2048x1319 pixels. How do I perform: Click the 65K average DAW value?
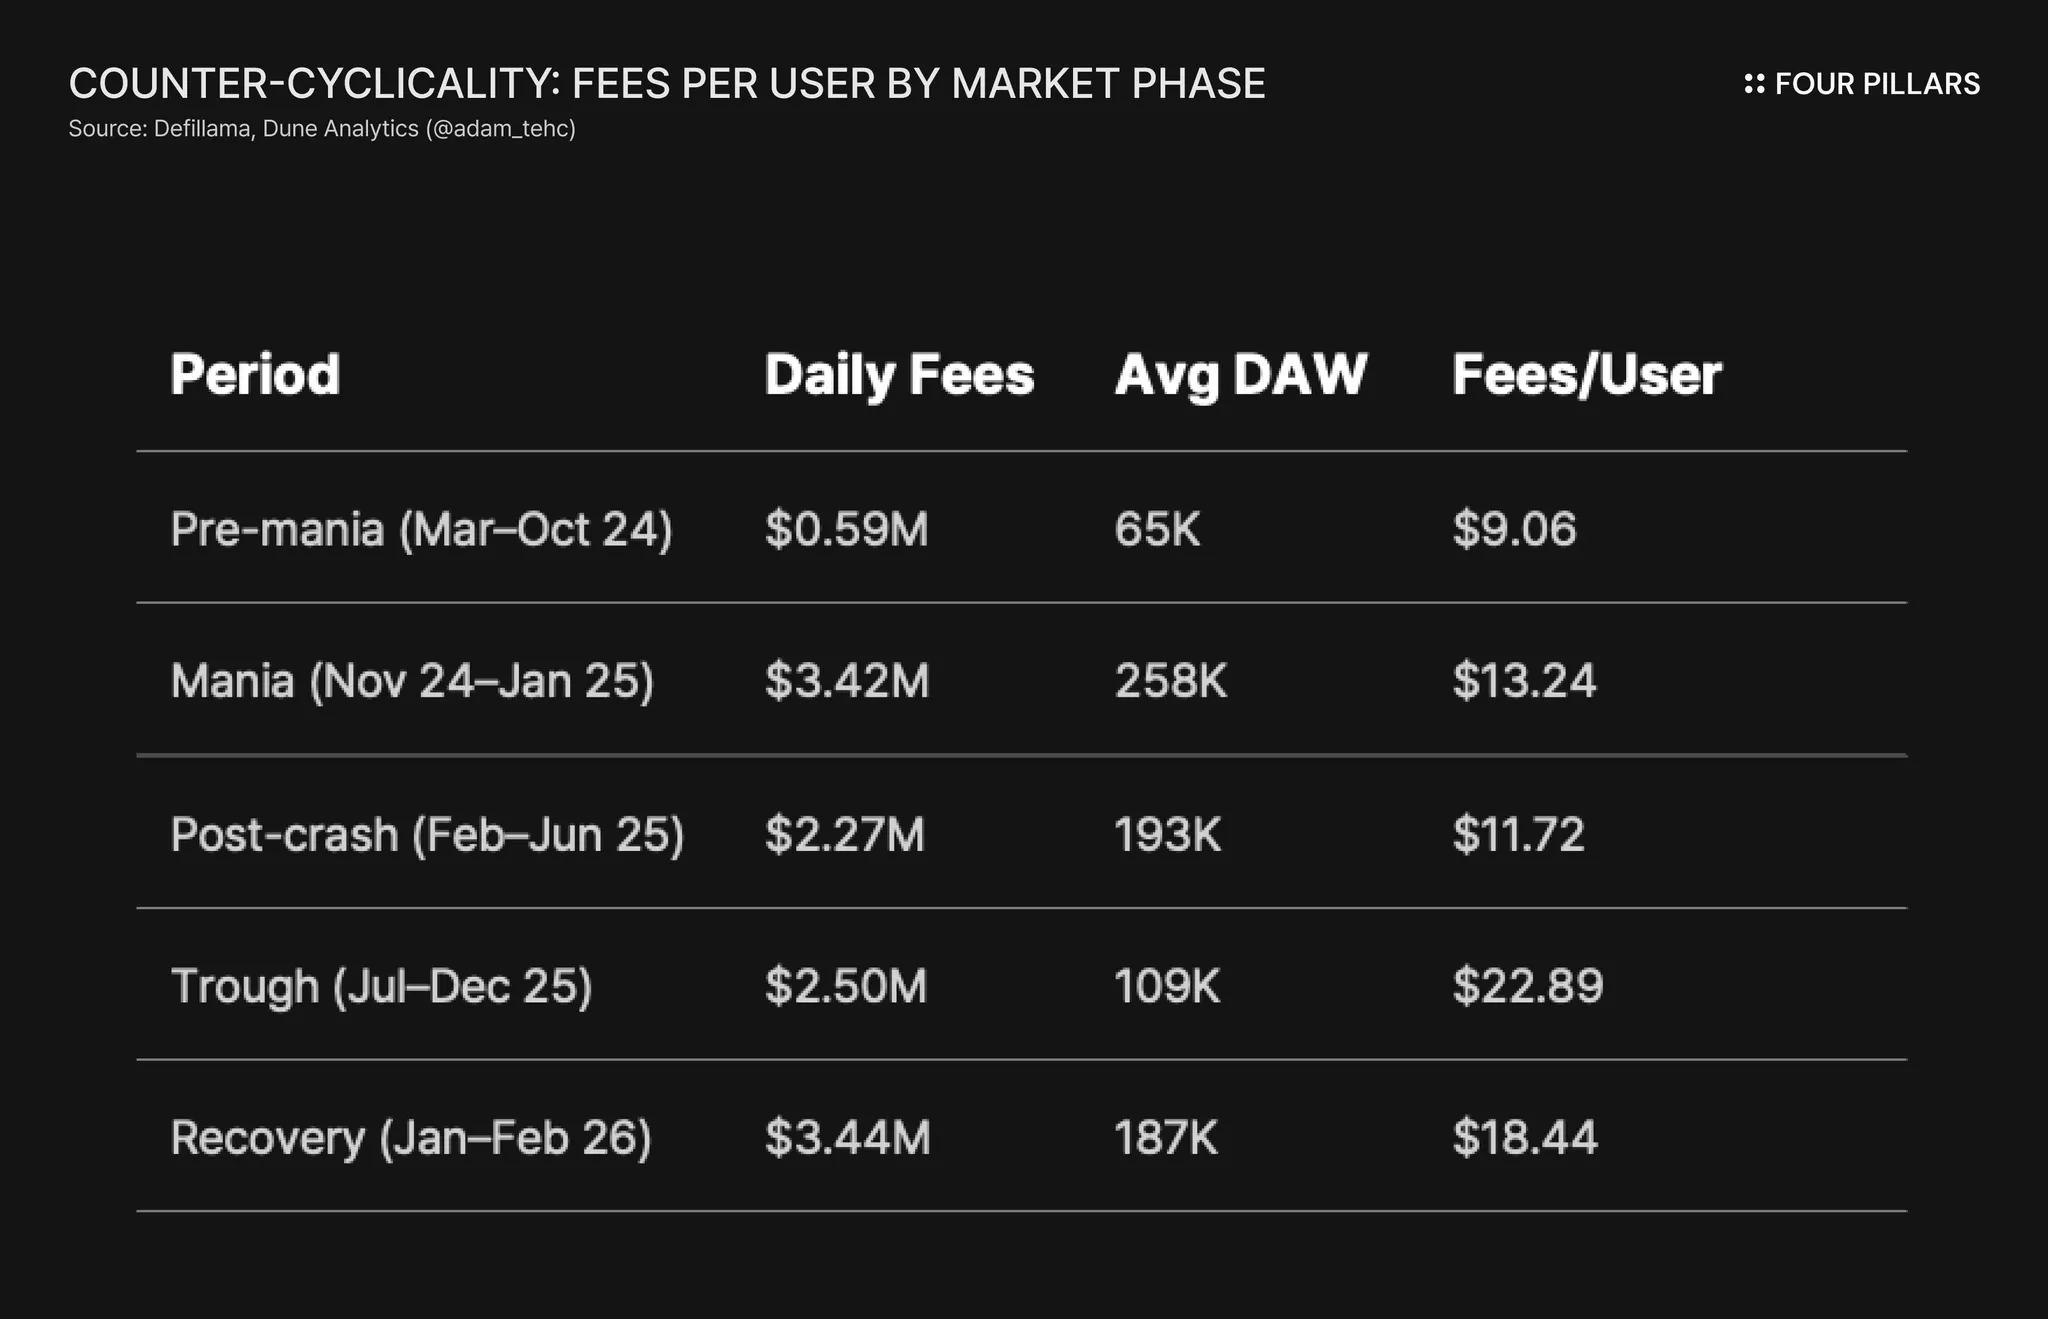tap(1157, 529)
